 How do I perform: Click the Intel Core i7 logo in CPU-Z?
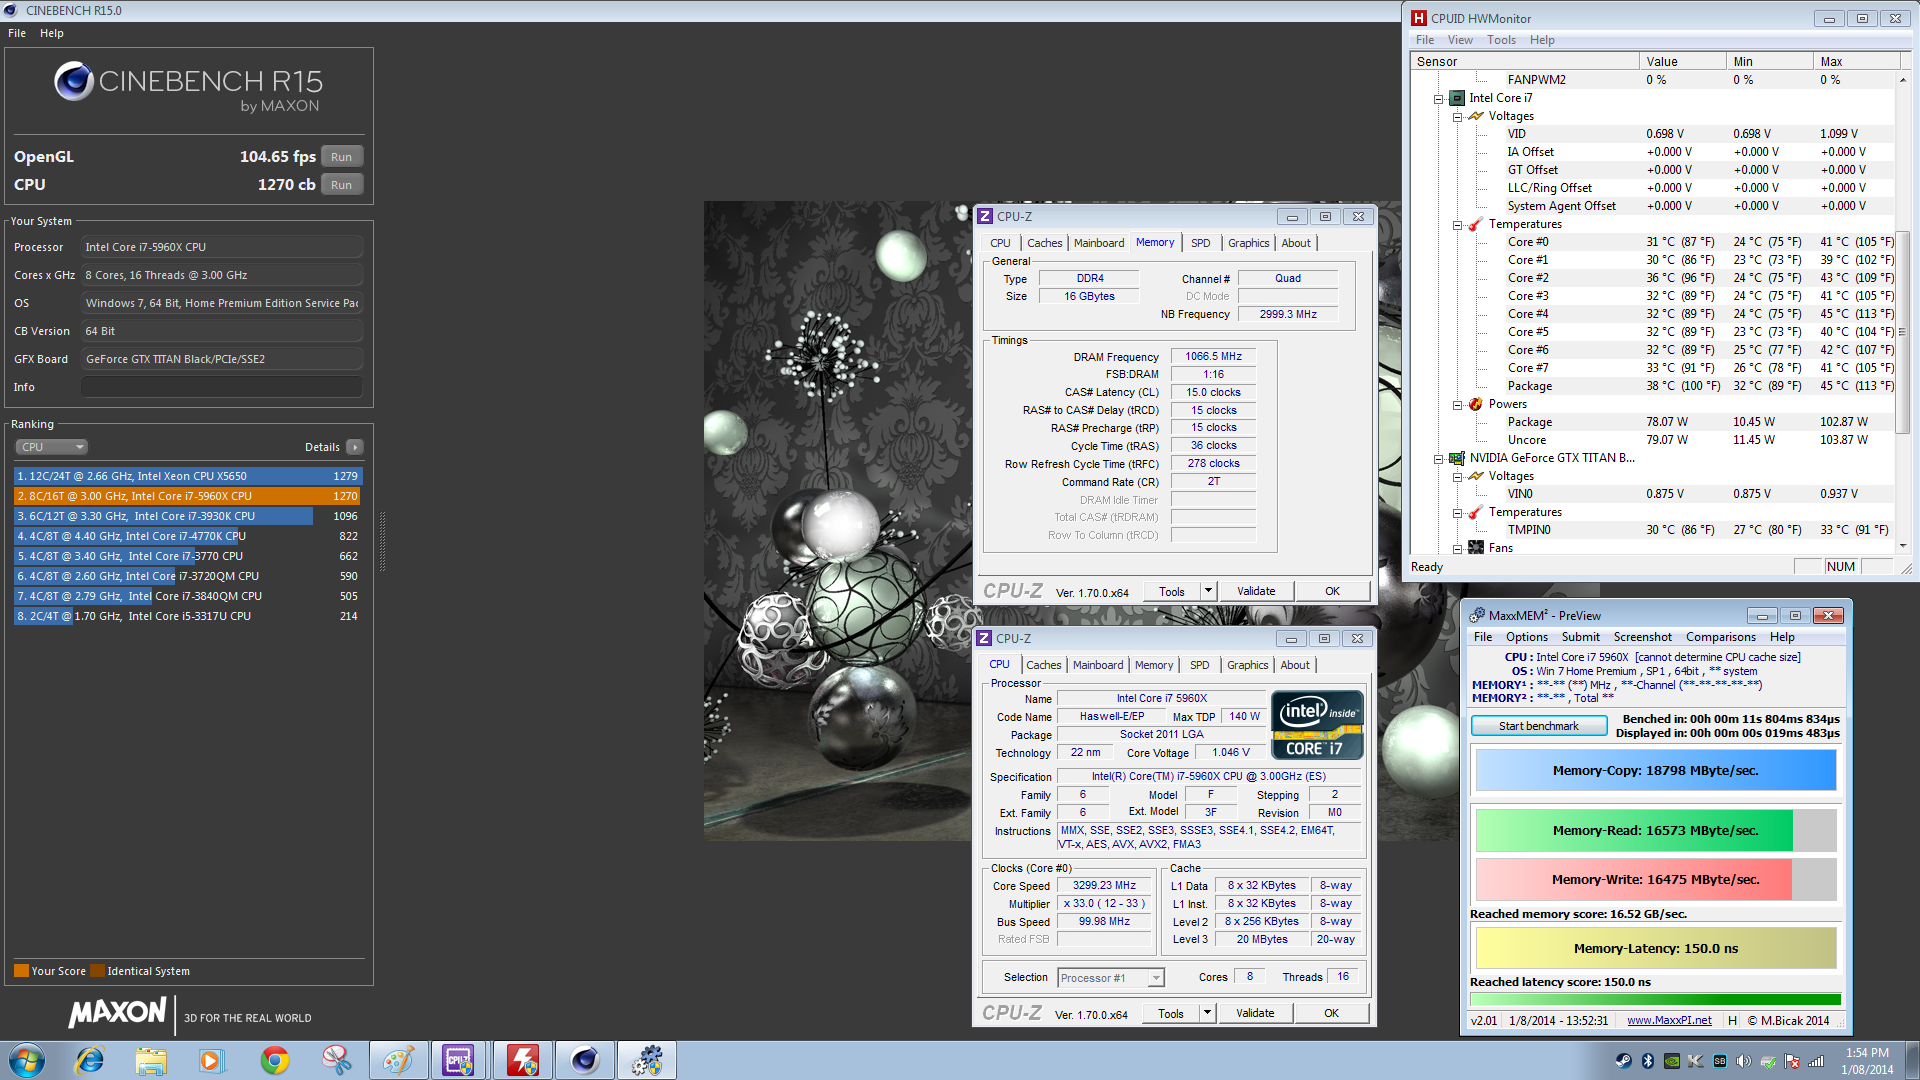[x=1317, y=724]
